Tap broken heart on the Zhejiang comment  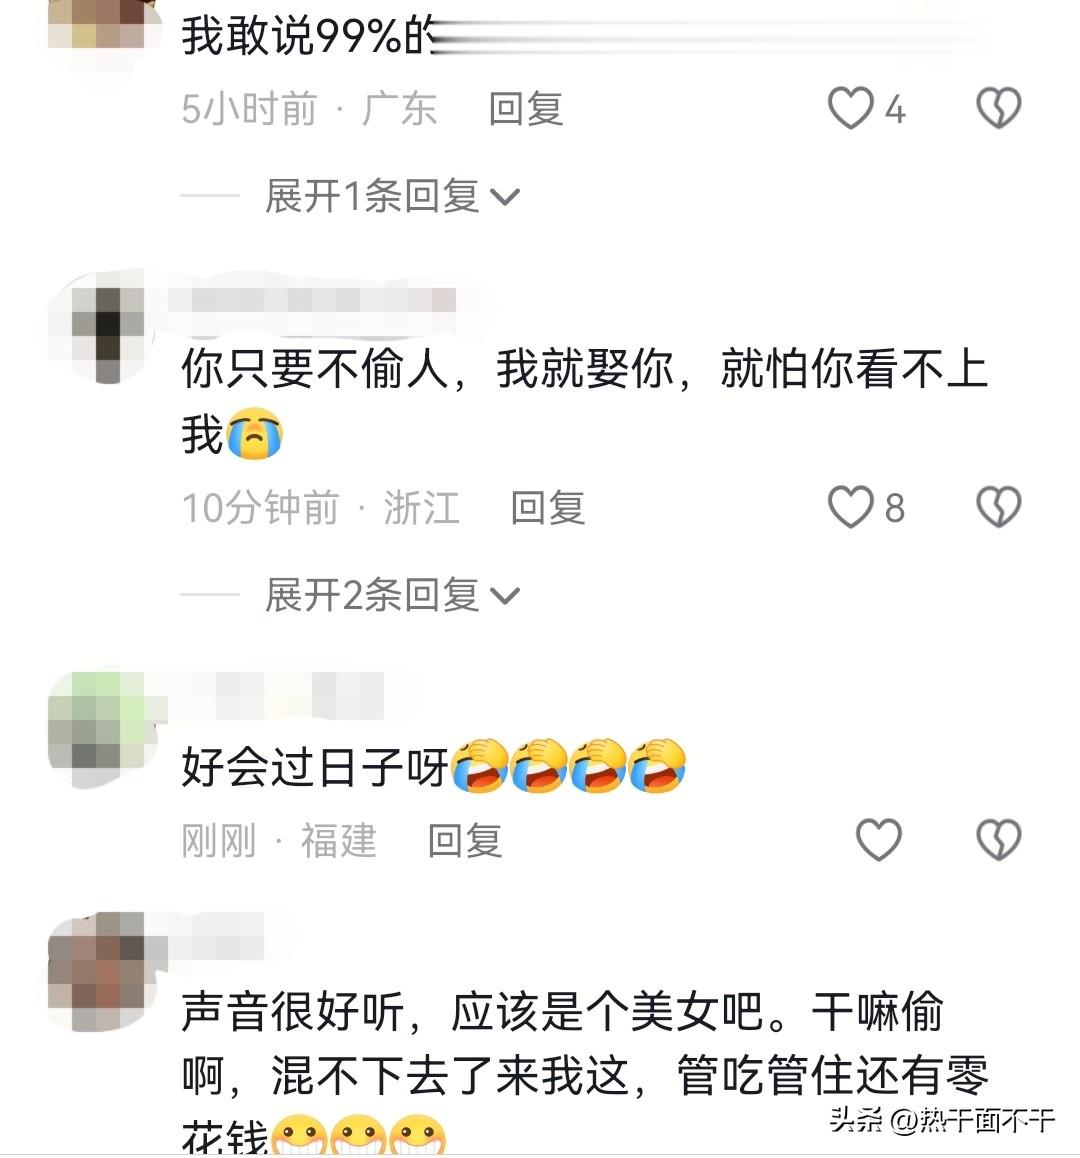[999, 507]
